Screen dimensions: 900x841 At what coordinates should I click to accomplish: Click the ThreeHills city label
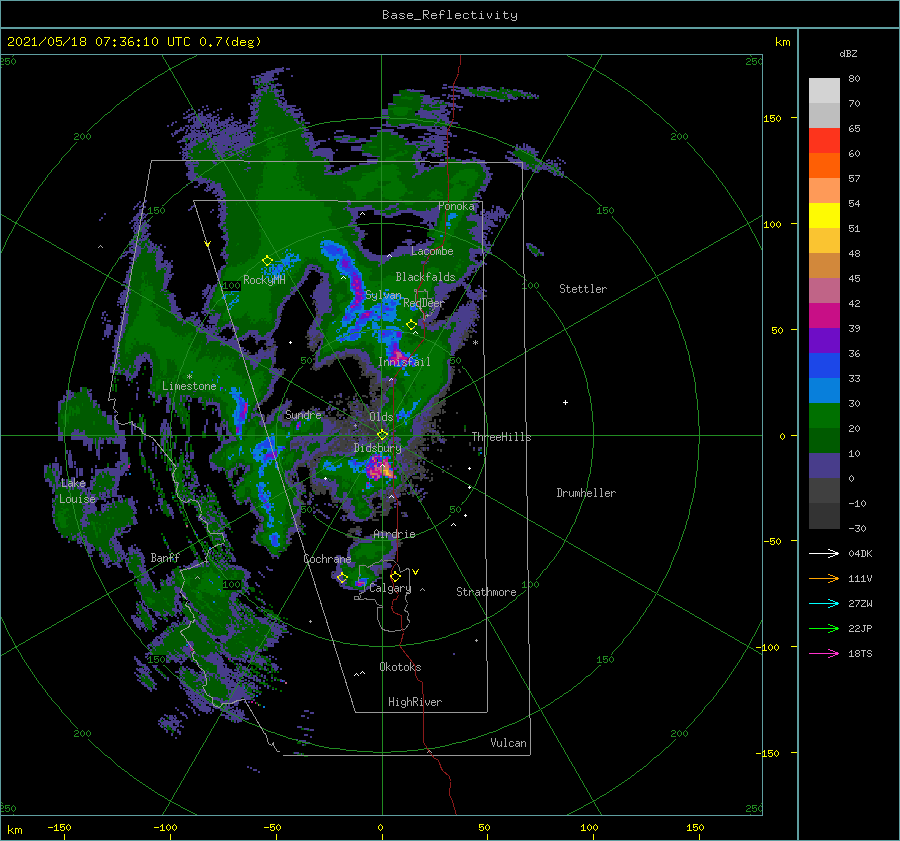click(x=501, y=437)
